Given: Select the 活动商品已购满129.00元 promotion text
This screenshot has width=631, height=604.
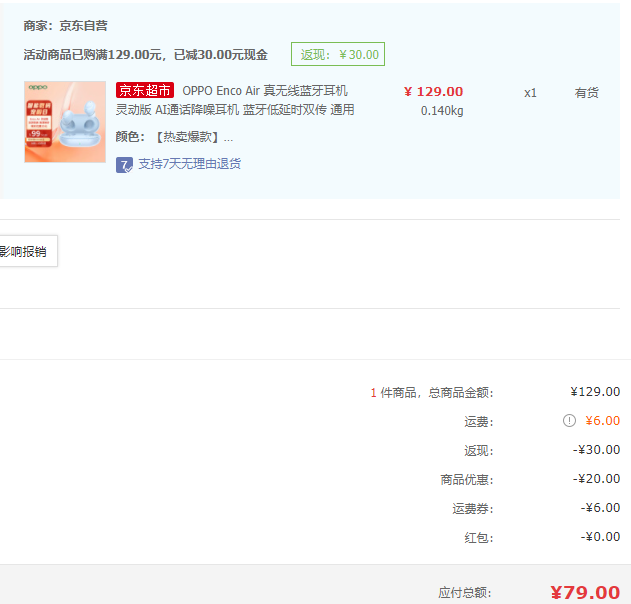Looking at the screenshot, I should (145, 54).
